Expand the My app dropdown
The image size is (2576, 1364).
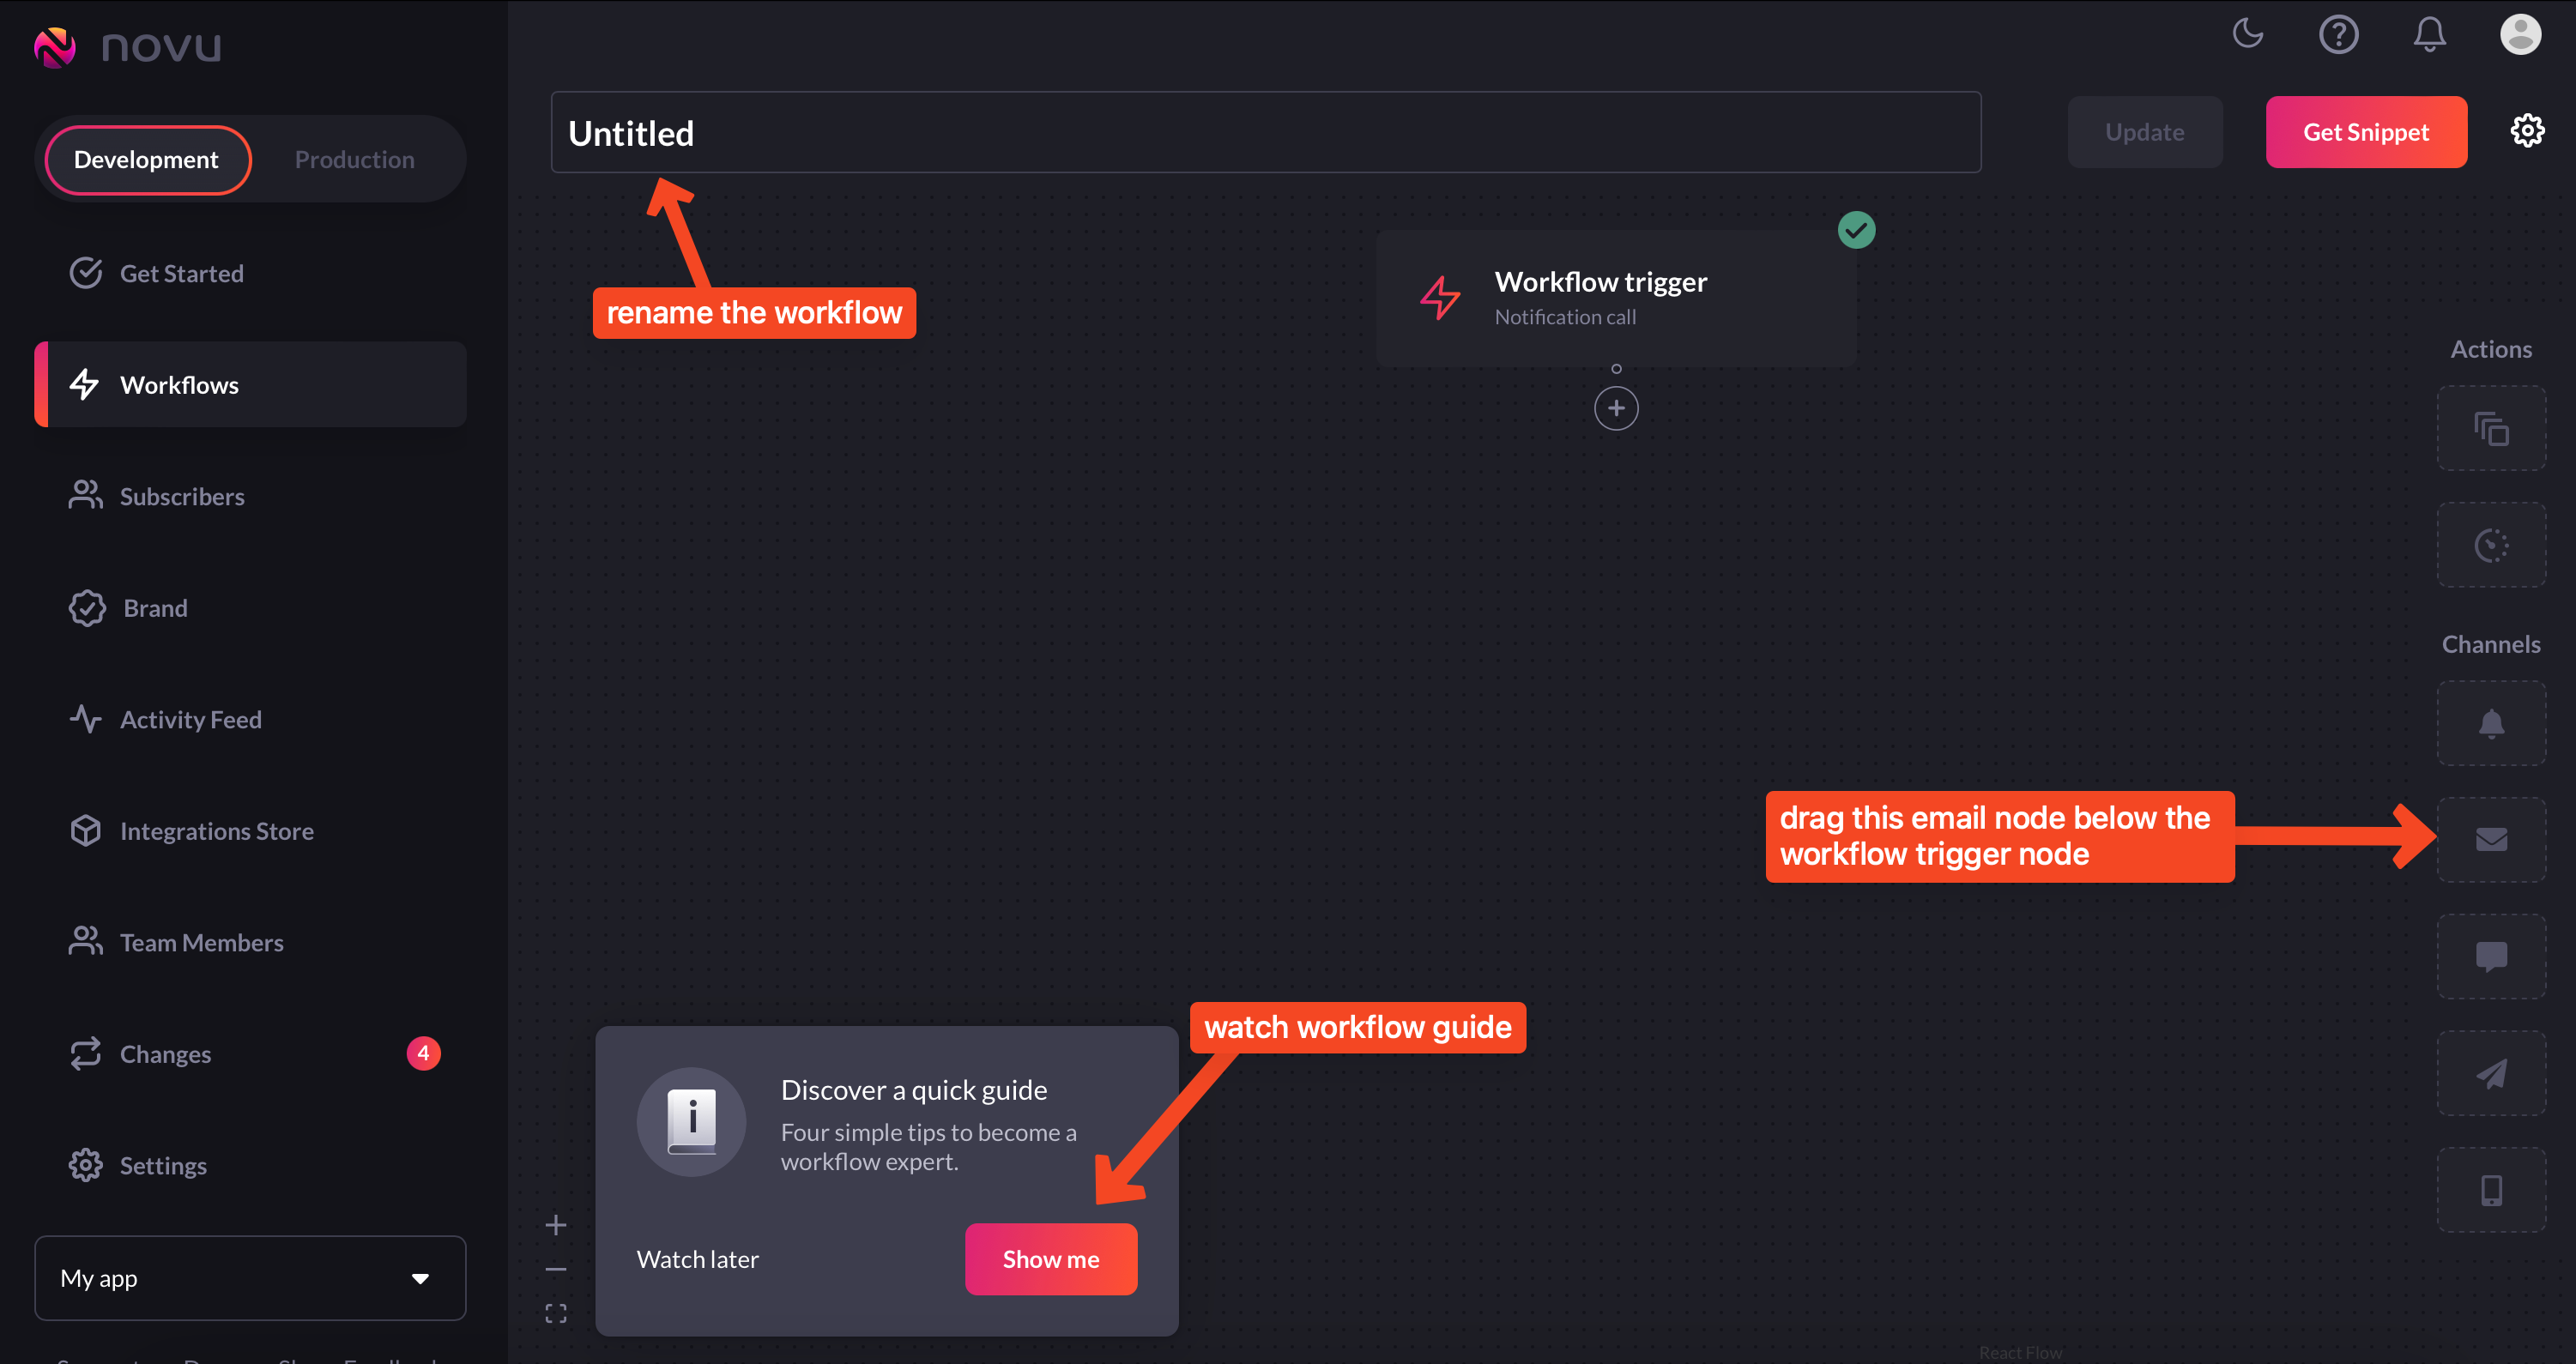250,1277
